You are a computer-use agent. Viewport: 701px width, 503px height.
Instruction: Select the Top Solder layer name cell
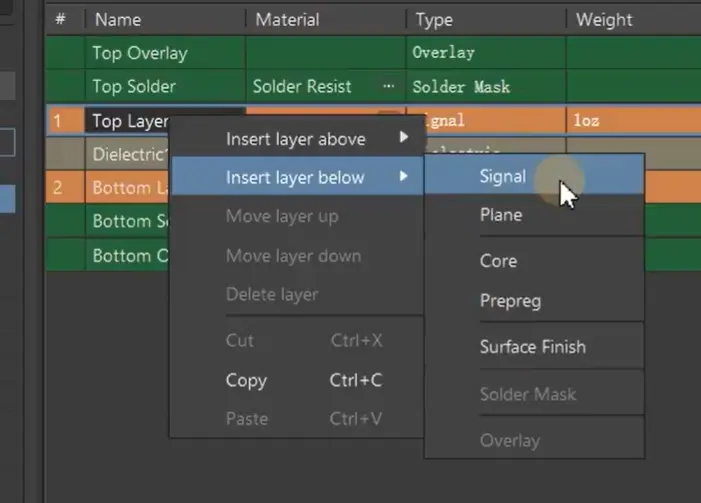click(x=133, y=87)
